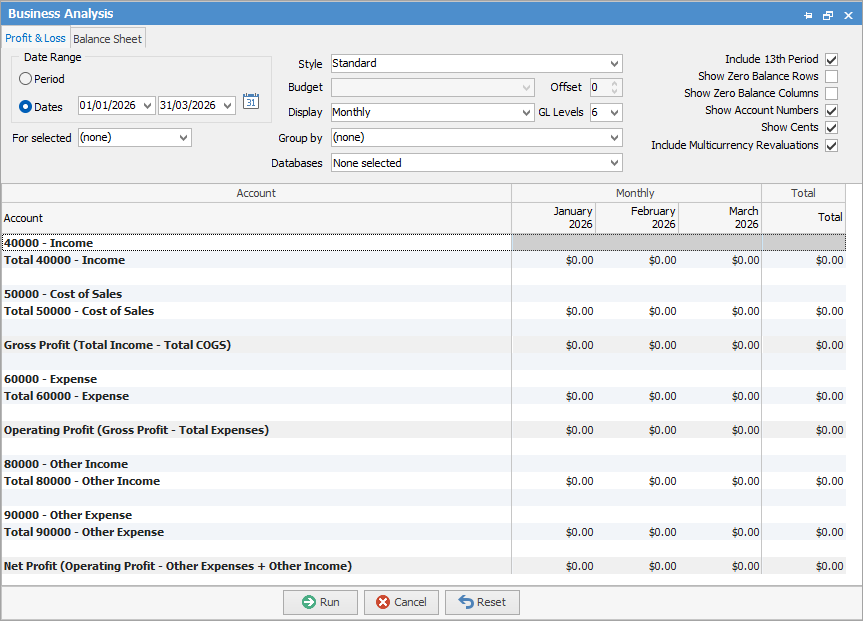
Task: Toggle Include 13th Period checkbox
Action: coord(832,59)
